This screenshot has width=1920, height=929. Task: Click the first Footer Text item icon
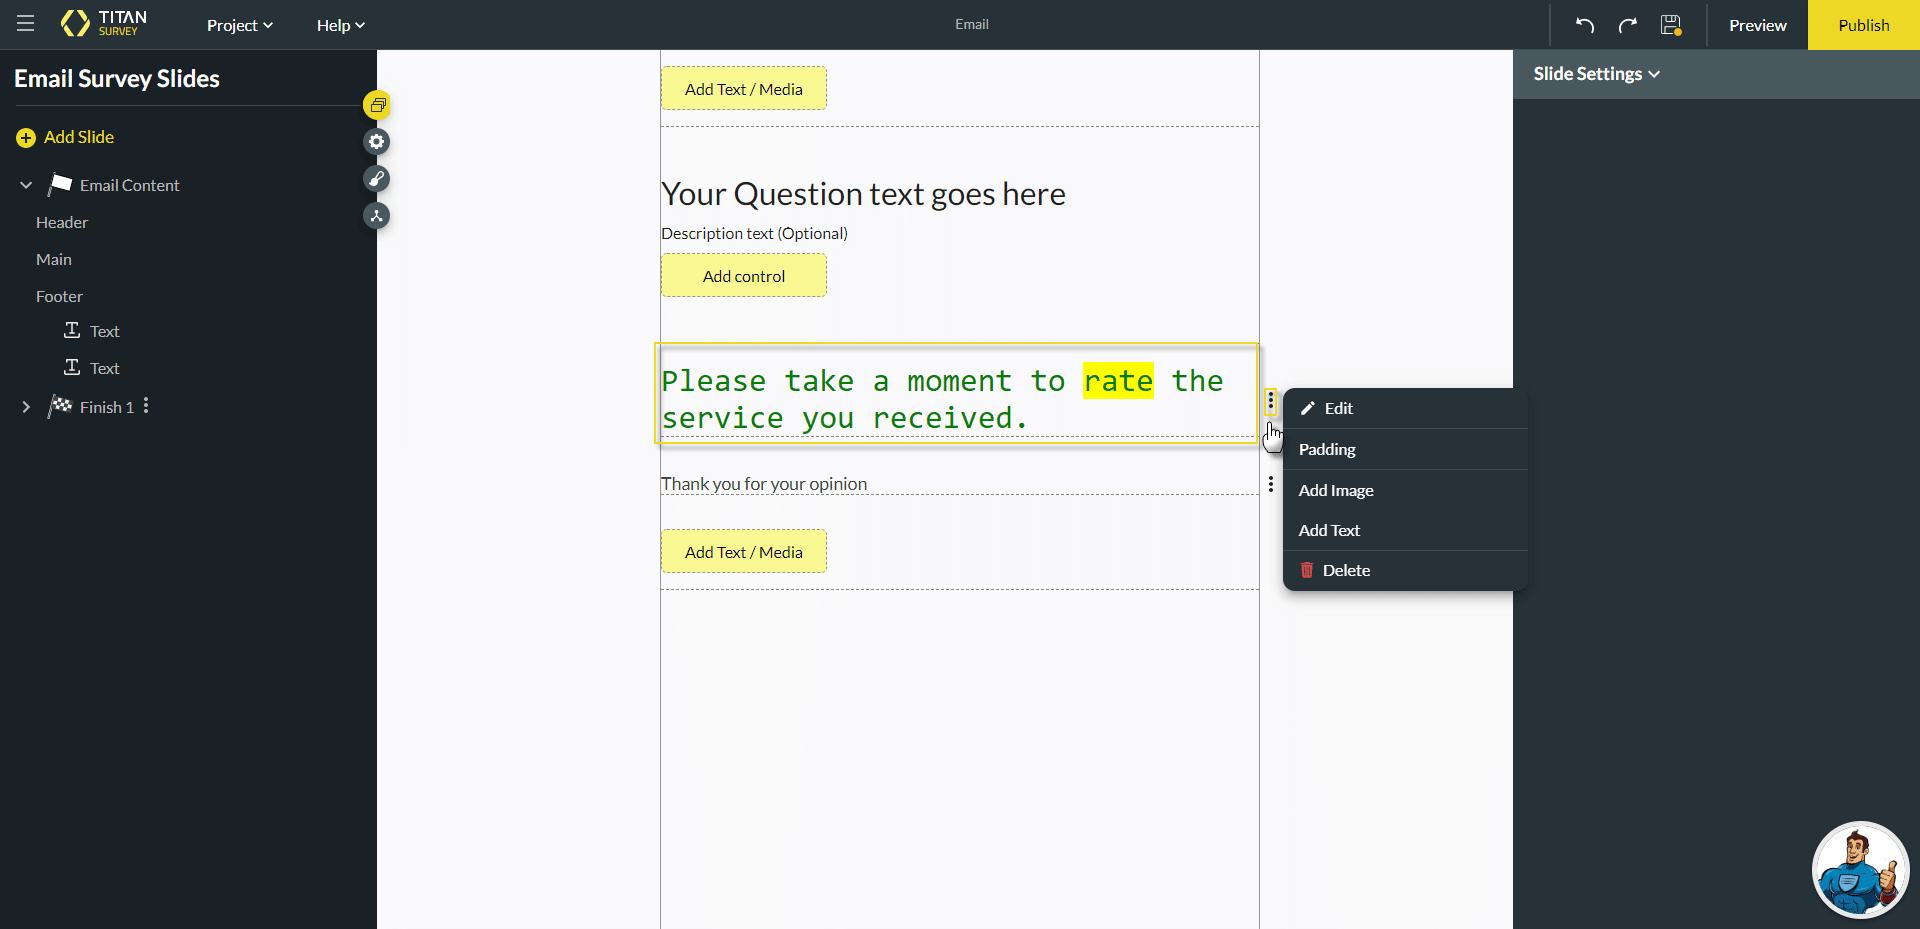tap(72, 330)
